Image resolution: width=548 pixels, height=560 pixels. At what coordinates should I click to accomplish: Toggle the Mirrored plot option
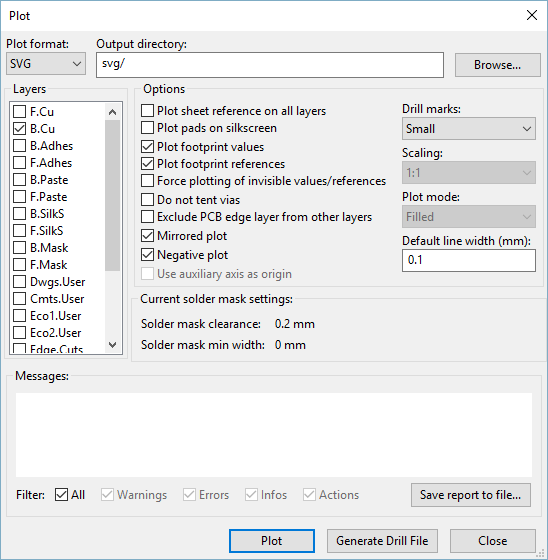point(147,236)
